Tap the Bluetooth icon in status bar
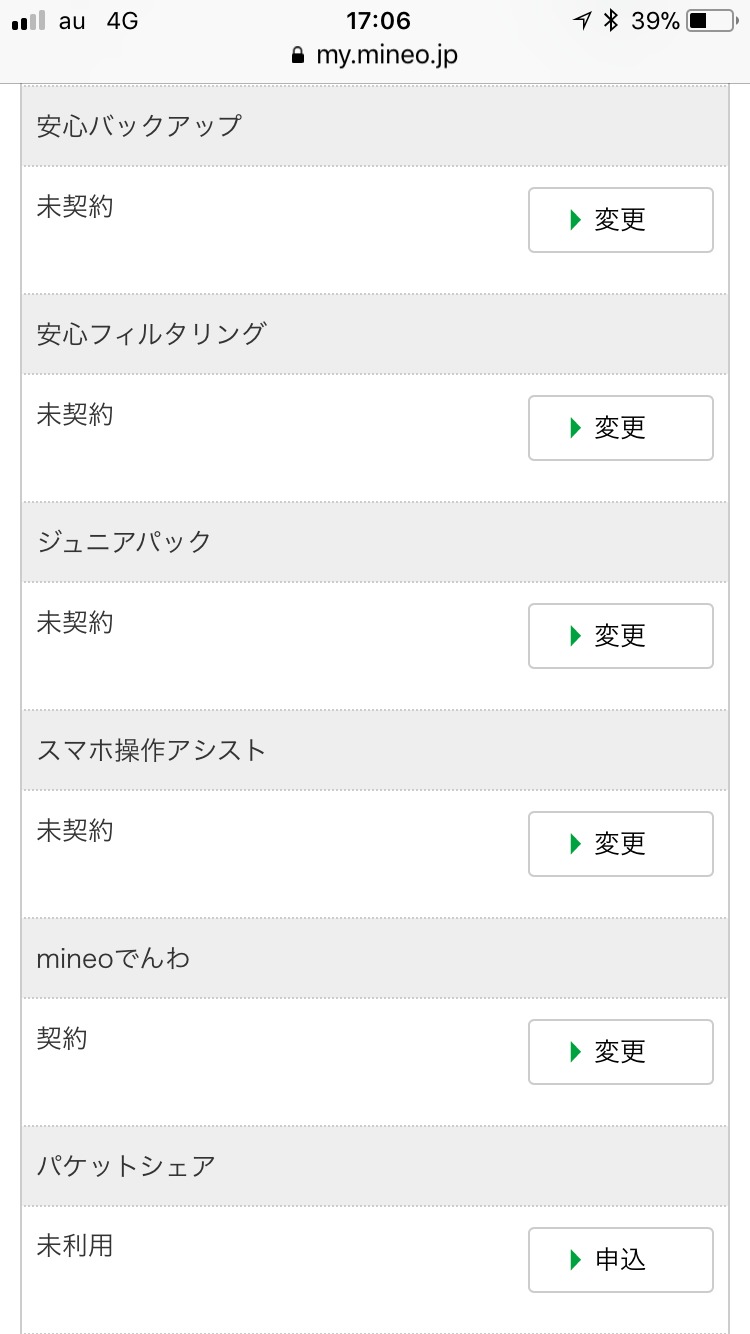 pos(611,21)
